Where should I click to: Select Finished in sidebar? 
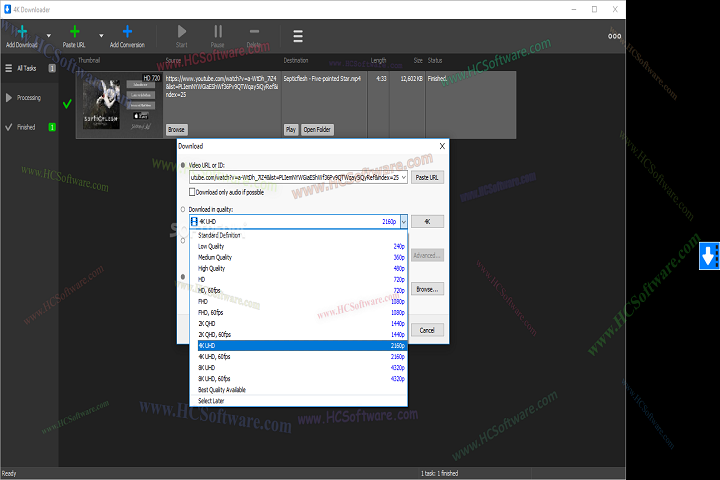[29, 127]
